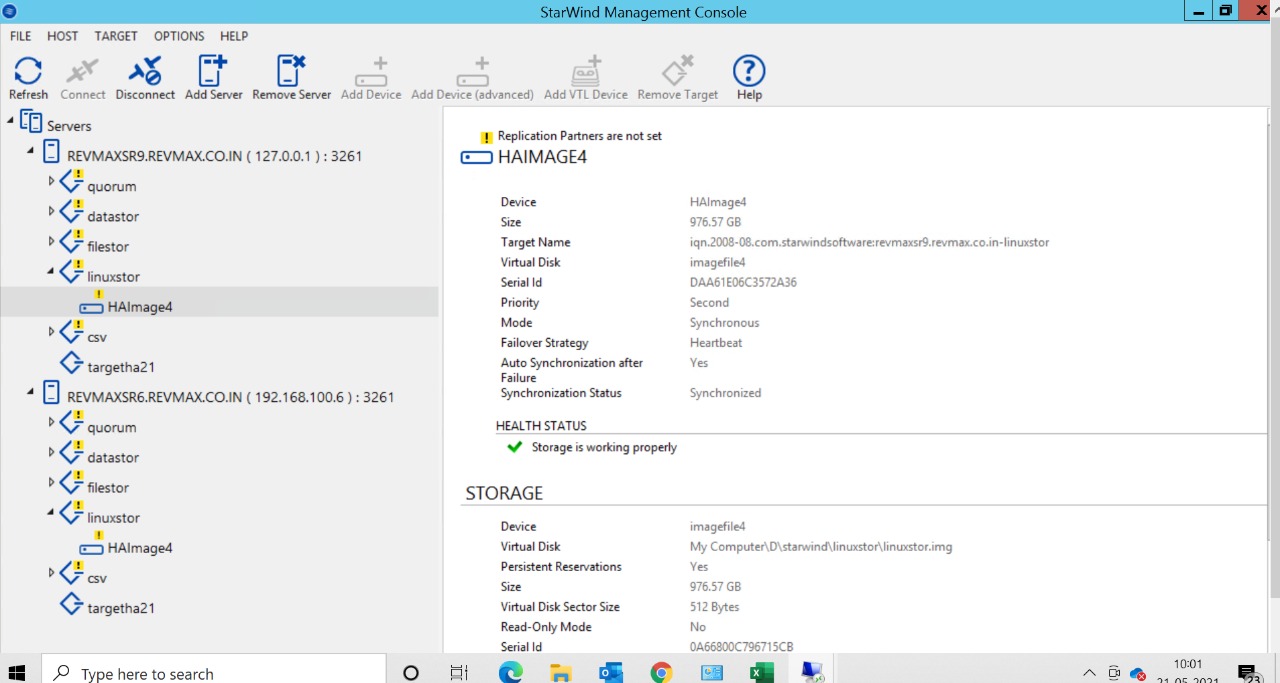
Task: Select the REVMAXSR9.REVMAX.CO.IN server node
Action: [x=214, y=156]
